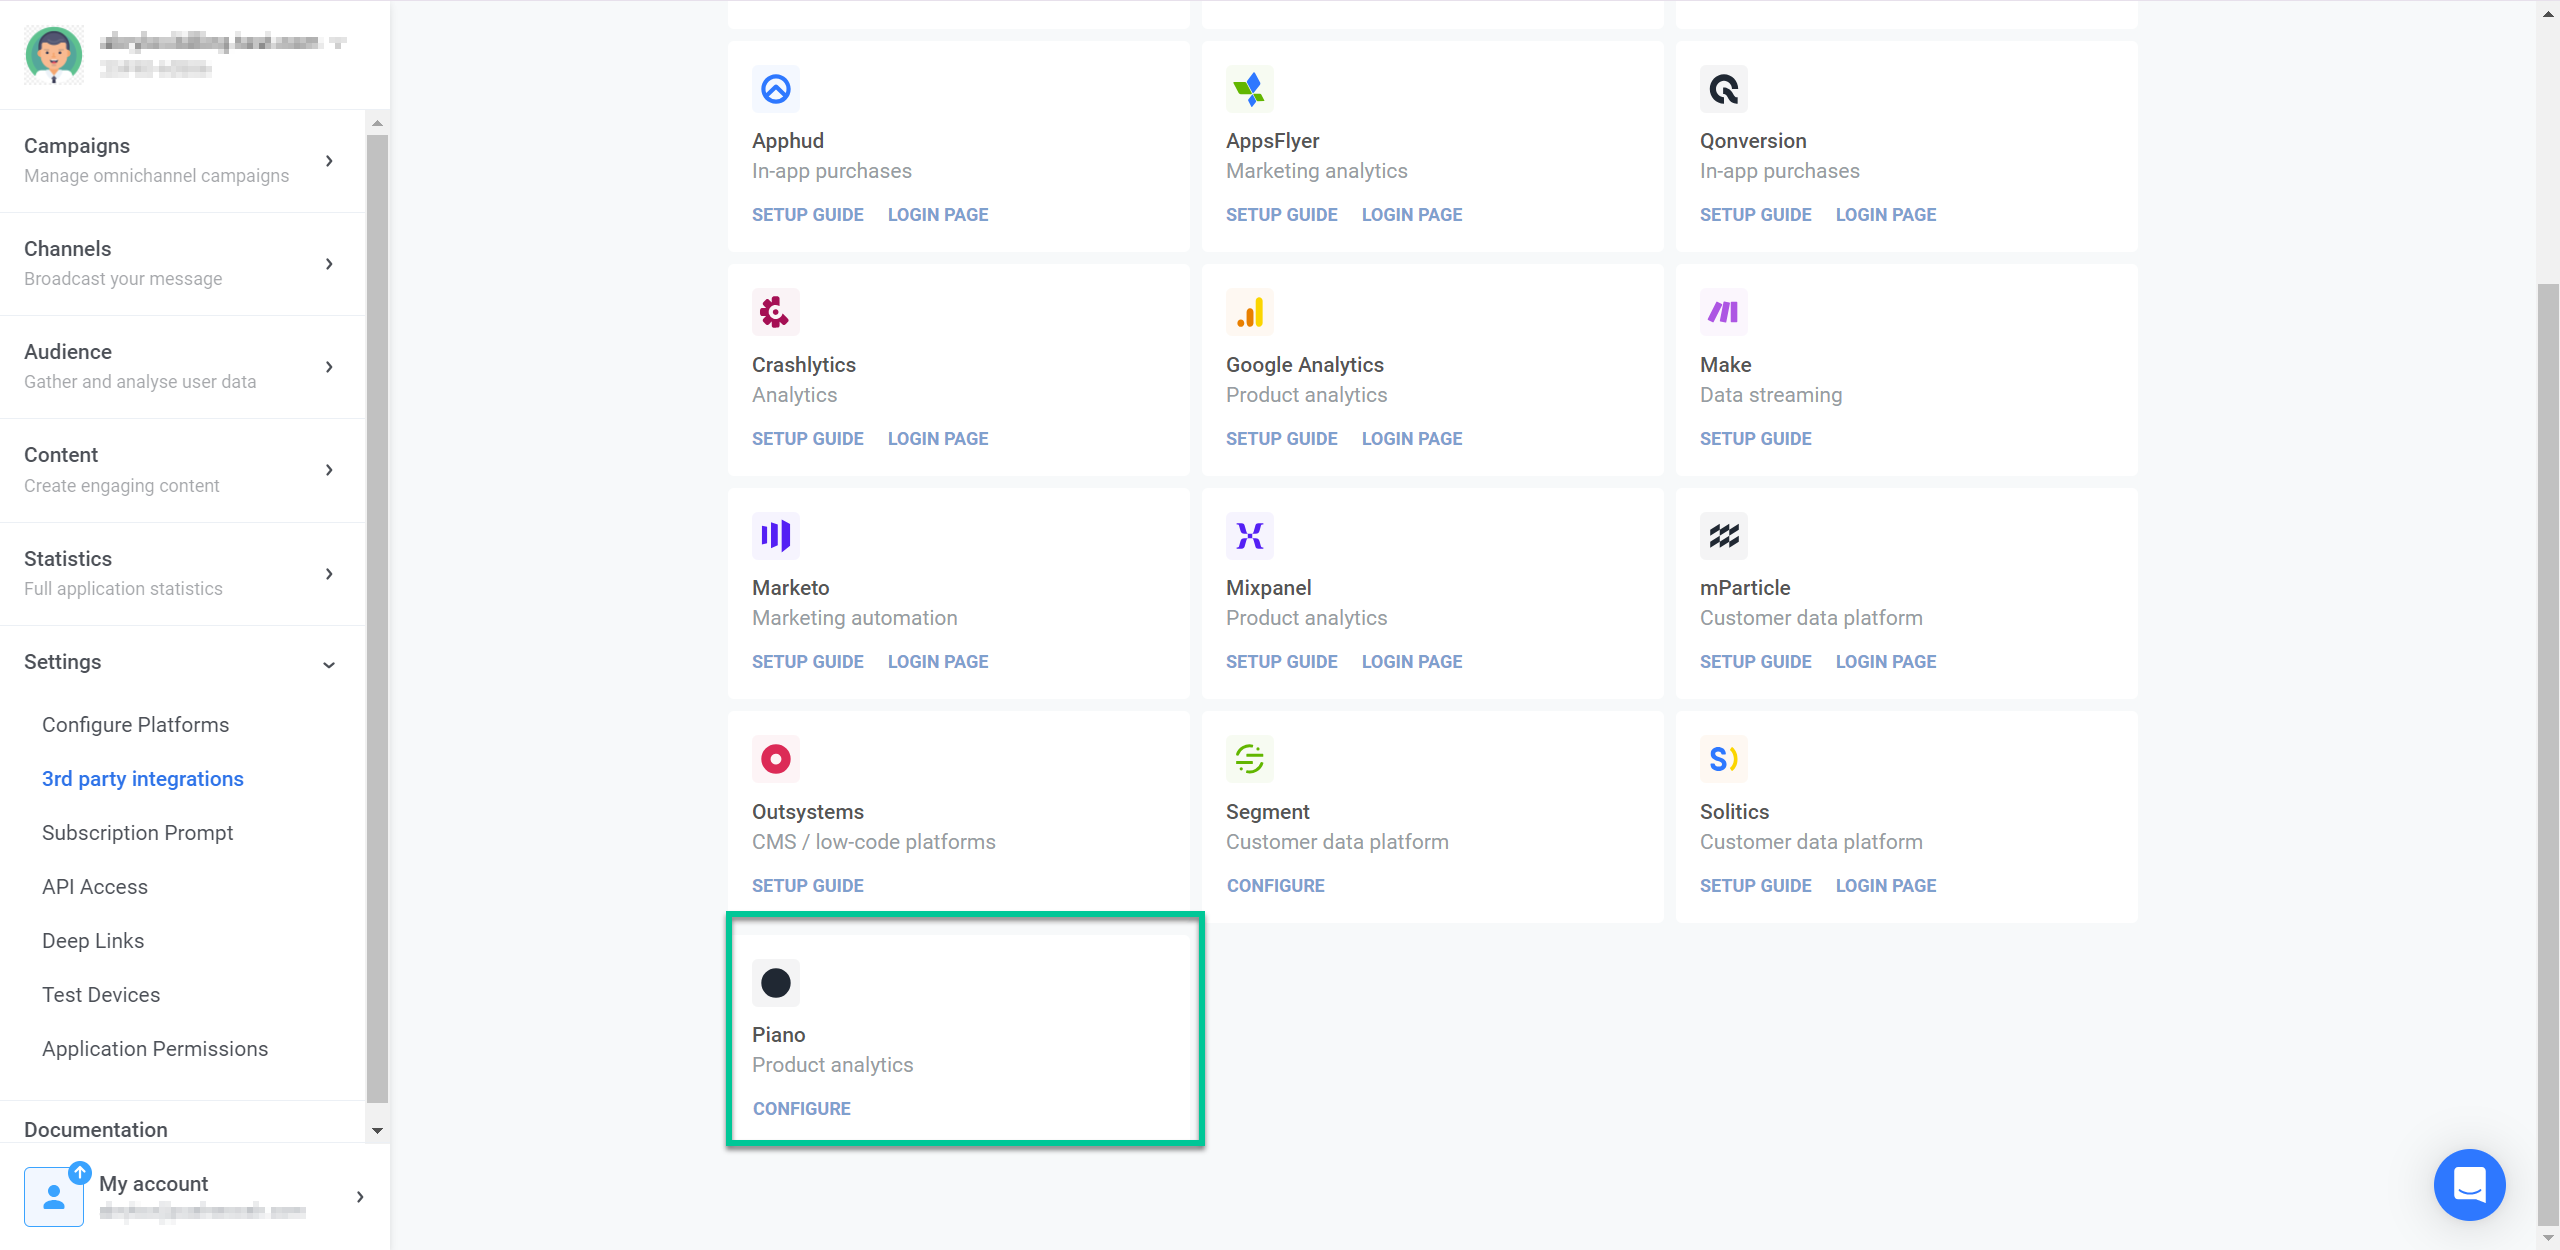2560x1250 pixels.
Task: Open the Marketo setup guide
Action: tap(807, 661)
